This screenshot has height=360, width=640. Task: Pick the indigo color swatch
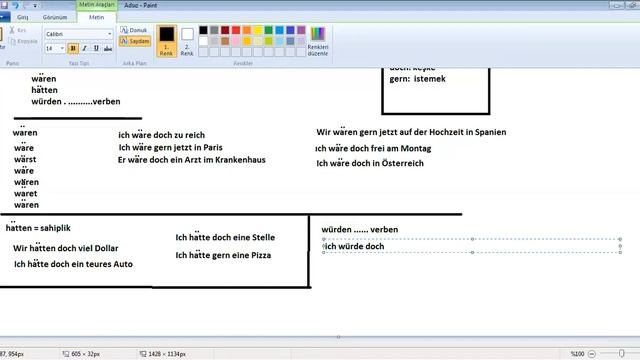click(x=290, y=30)
